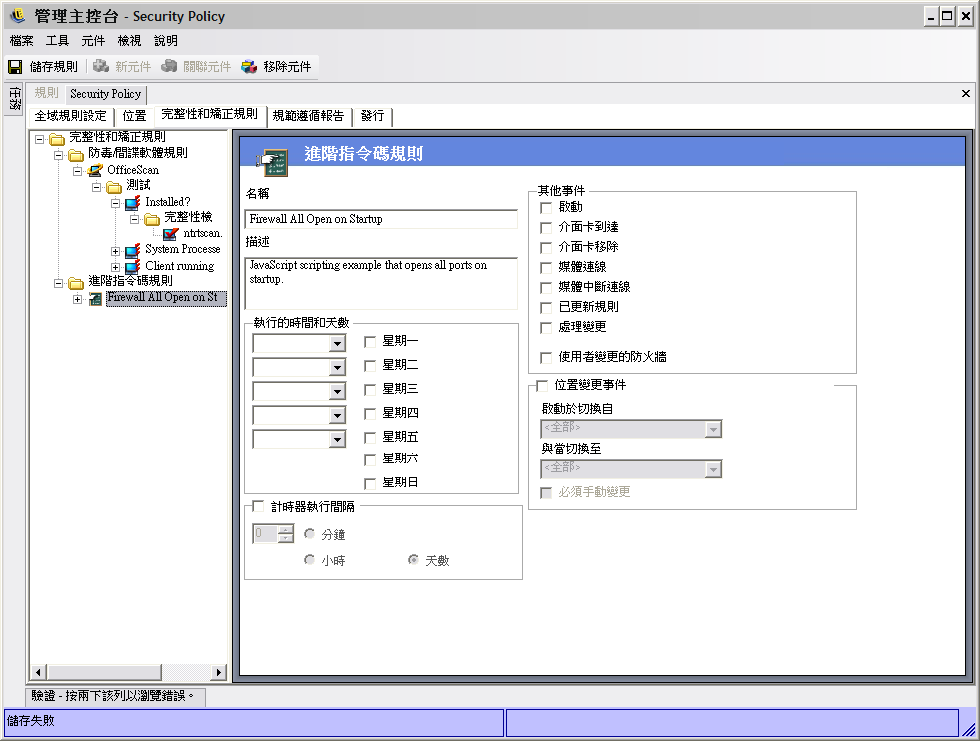Check the 星期日 checkbox
Image resolution: width=980 pixels, height=741 pixels.
point(370,483)
